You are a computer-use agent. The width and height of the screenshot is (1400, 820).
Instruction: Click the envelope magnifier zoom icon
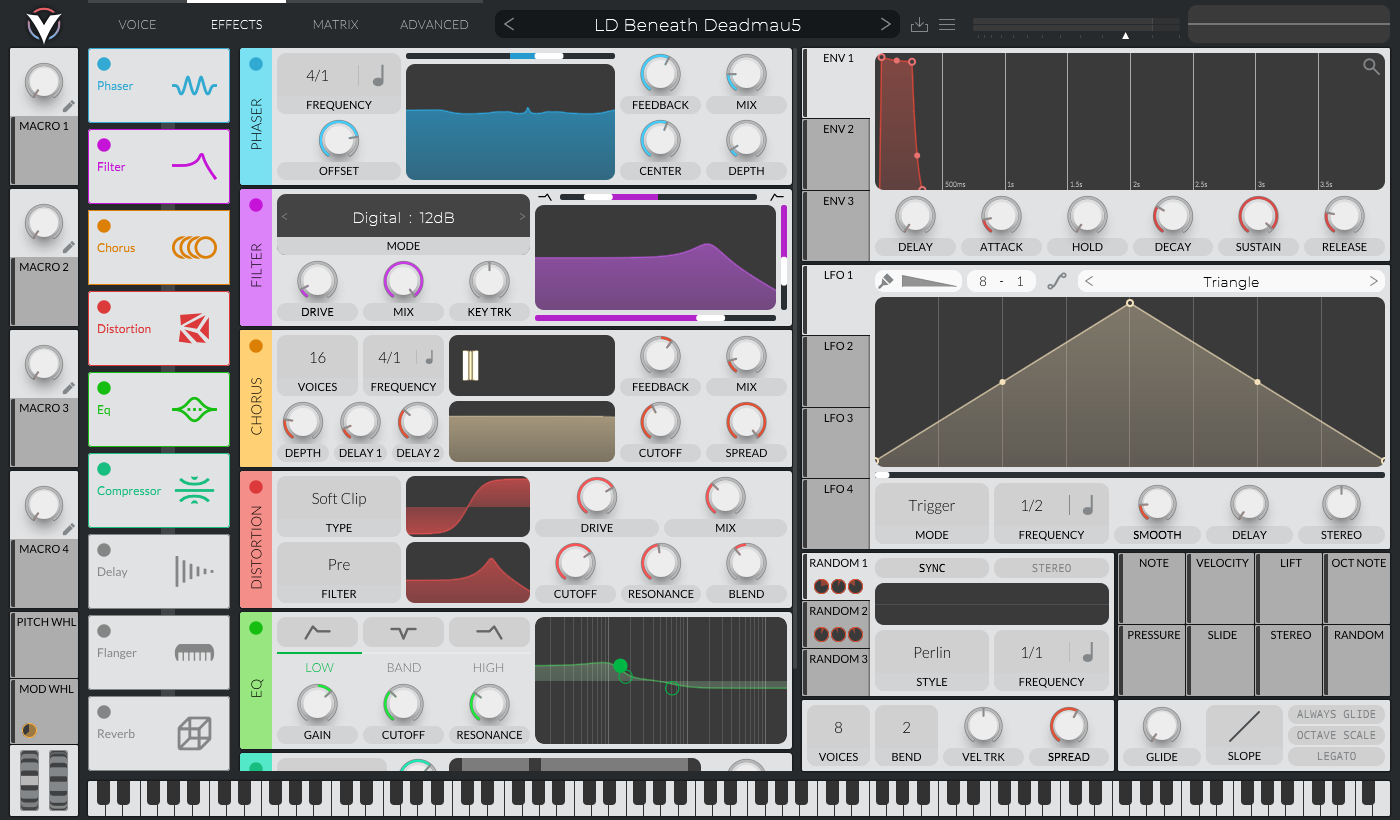tap(1371, 66)
